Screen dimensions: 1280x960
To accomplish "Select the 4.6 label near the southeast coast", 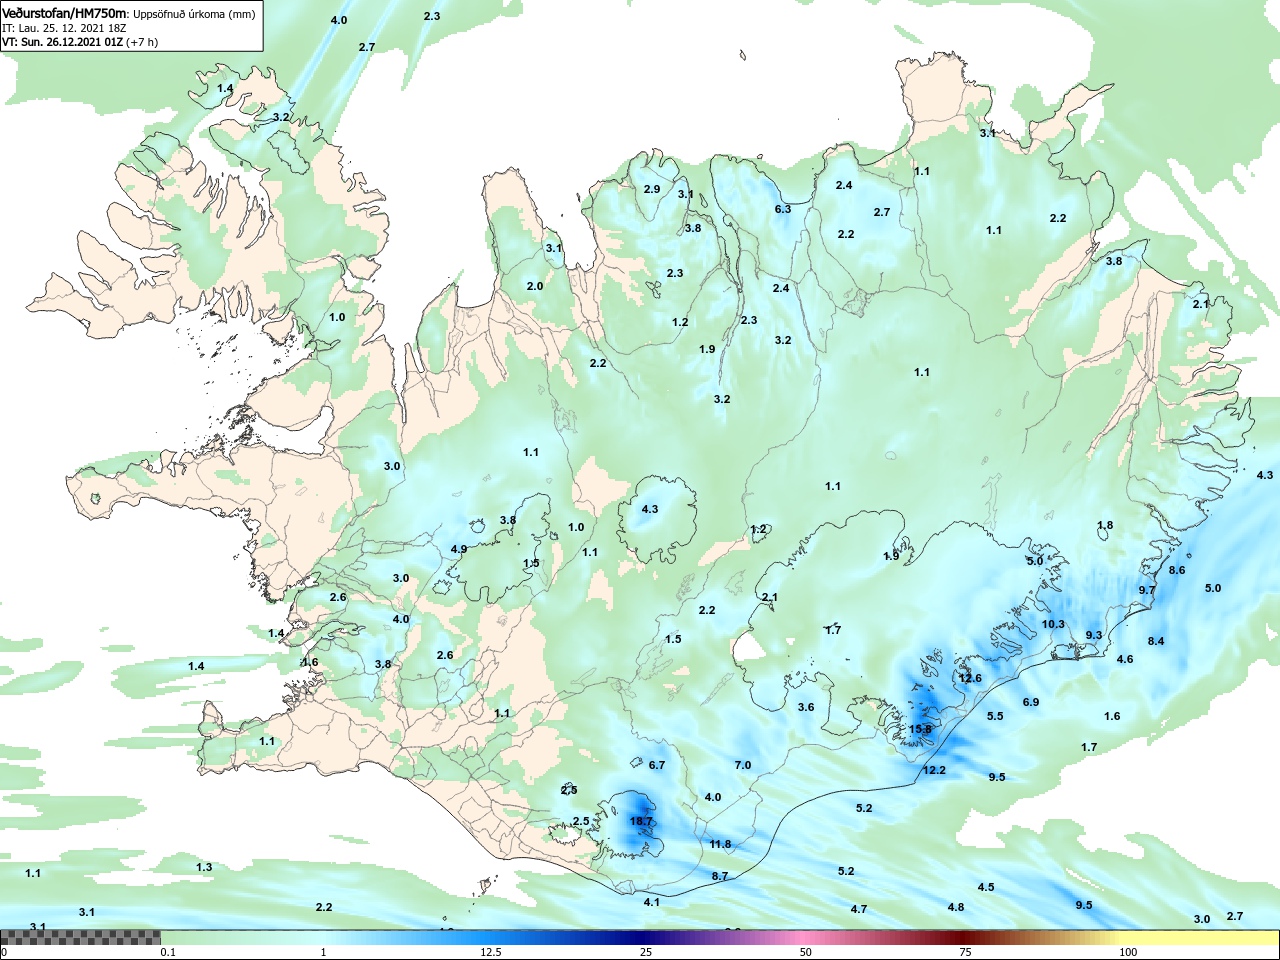I will 1125,660.
